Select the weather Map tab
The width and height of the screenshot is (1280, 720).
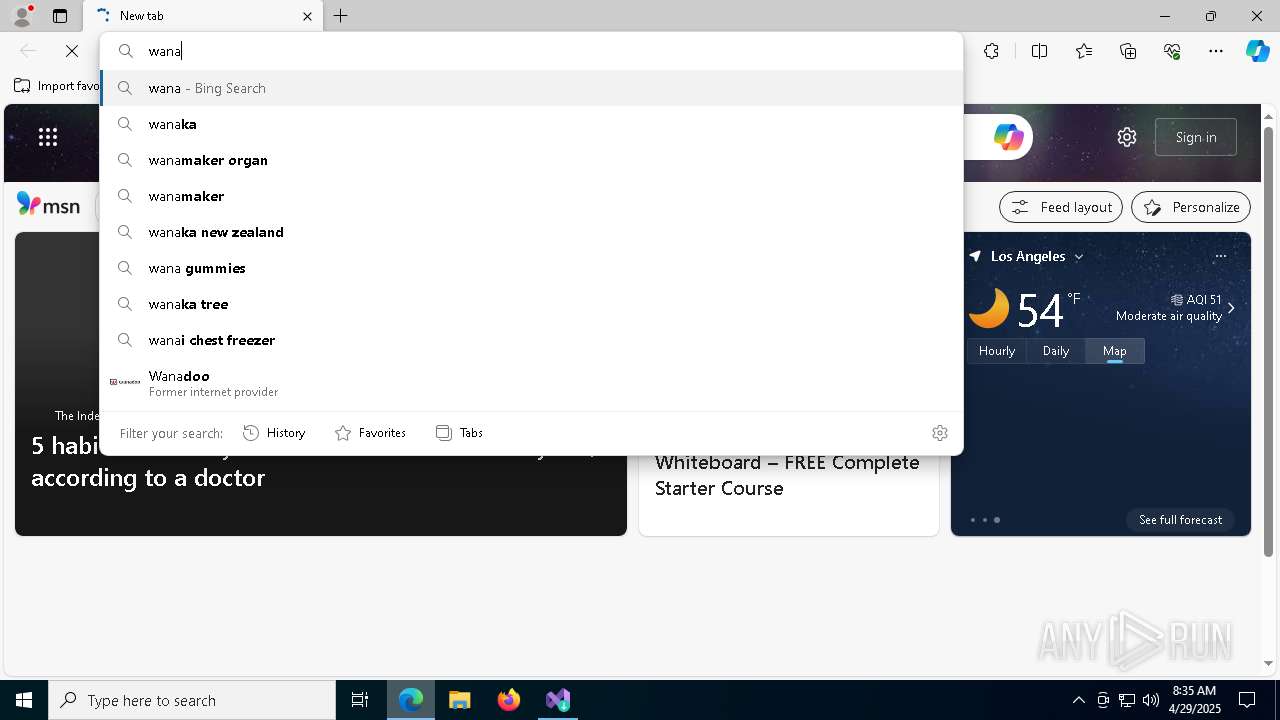pos(1115,351)
